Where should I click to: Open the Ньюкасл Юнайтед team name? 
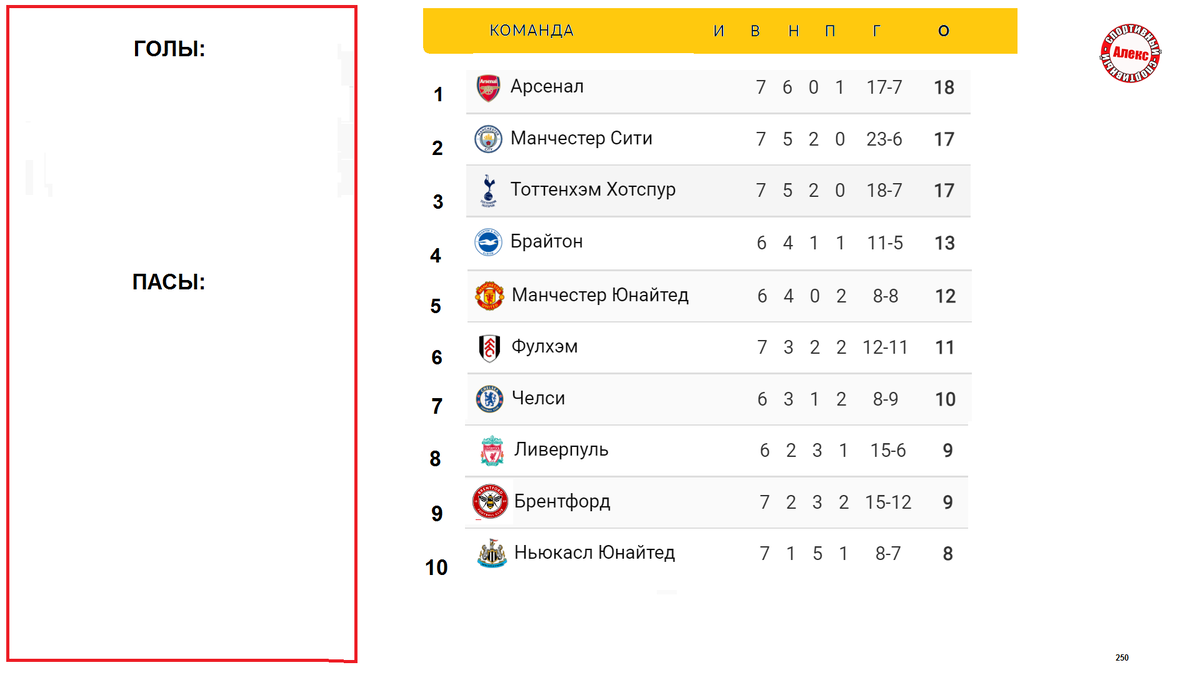point(595,553)
